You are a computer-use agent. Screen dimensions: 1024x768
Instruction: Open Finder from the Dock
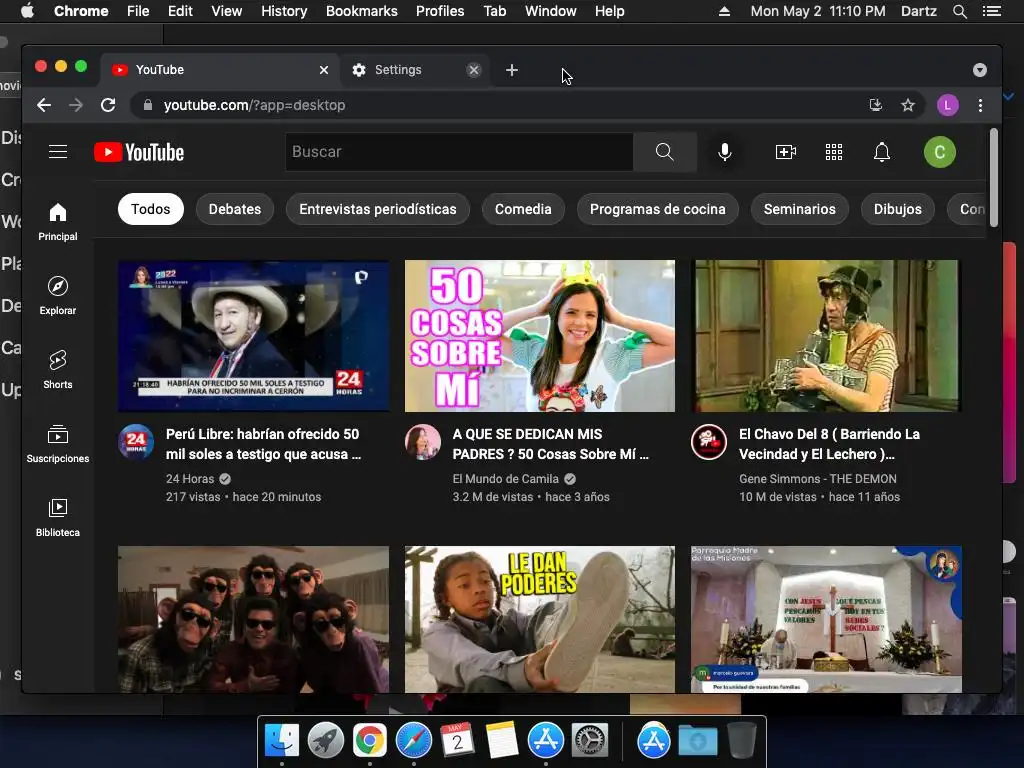(x=281, y=741)
